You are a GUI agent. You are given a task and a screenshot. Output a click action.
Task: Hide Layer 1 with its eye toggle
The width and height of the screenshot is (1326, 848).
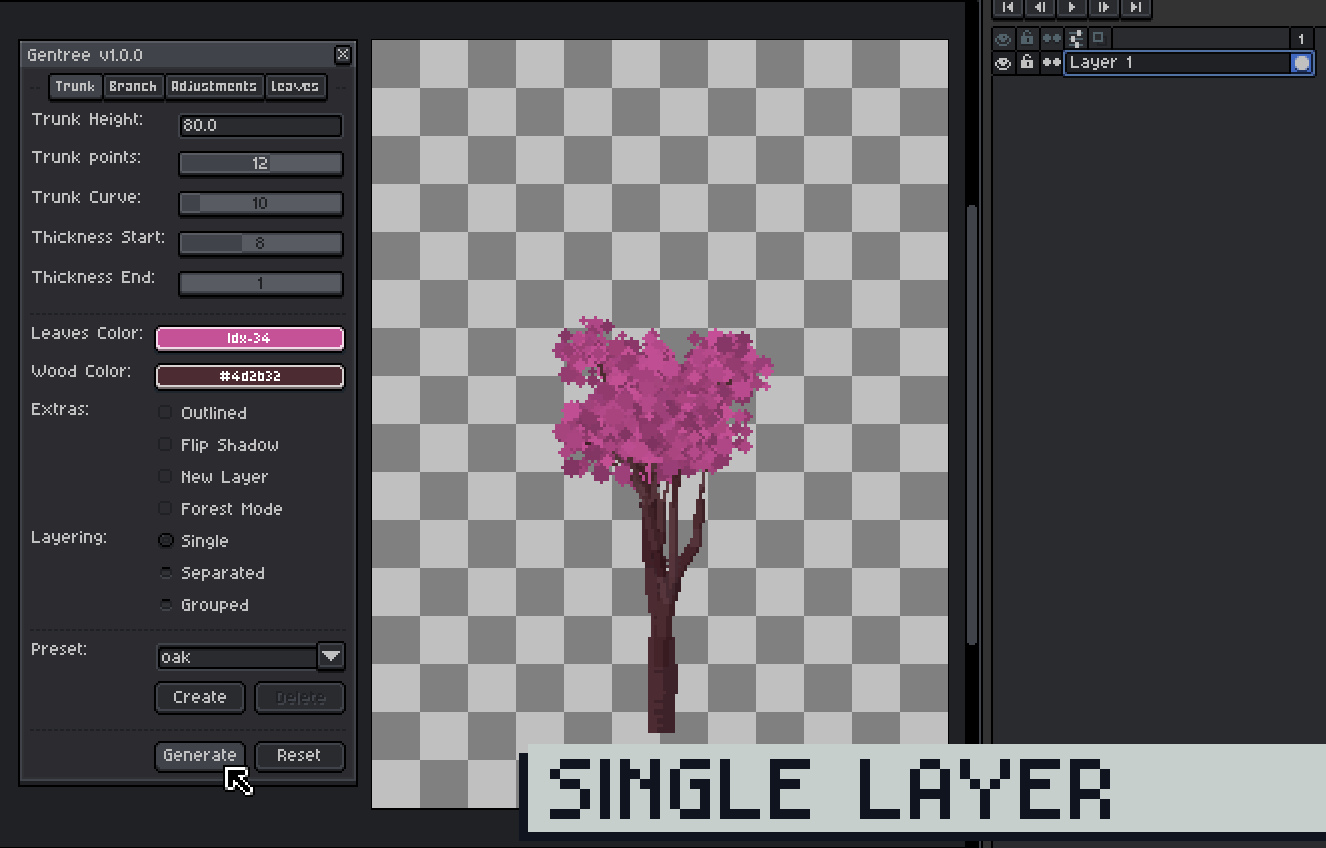1003,62
